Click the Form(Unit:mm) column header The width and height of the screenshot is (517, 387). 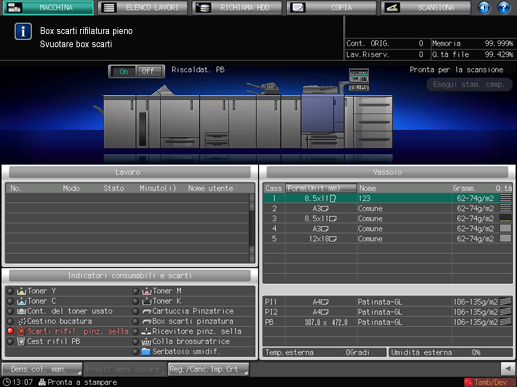(x=321, y=188)
